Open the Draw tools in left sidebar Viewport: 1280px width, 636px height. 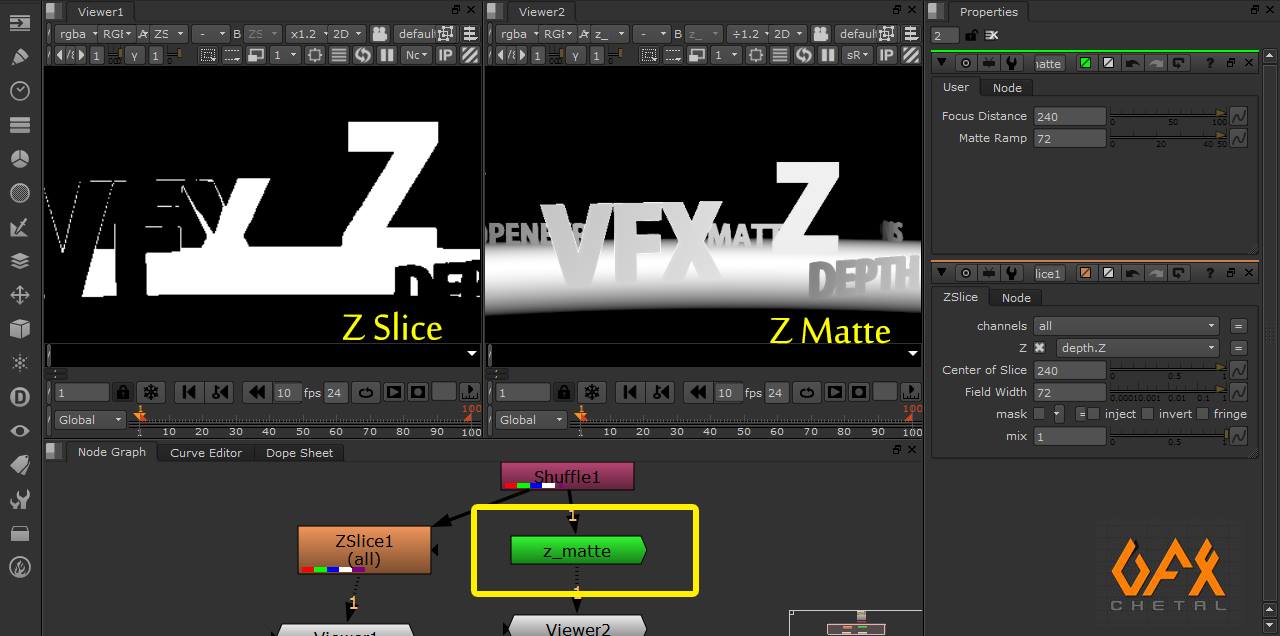click(x=19, y=56)
